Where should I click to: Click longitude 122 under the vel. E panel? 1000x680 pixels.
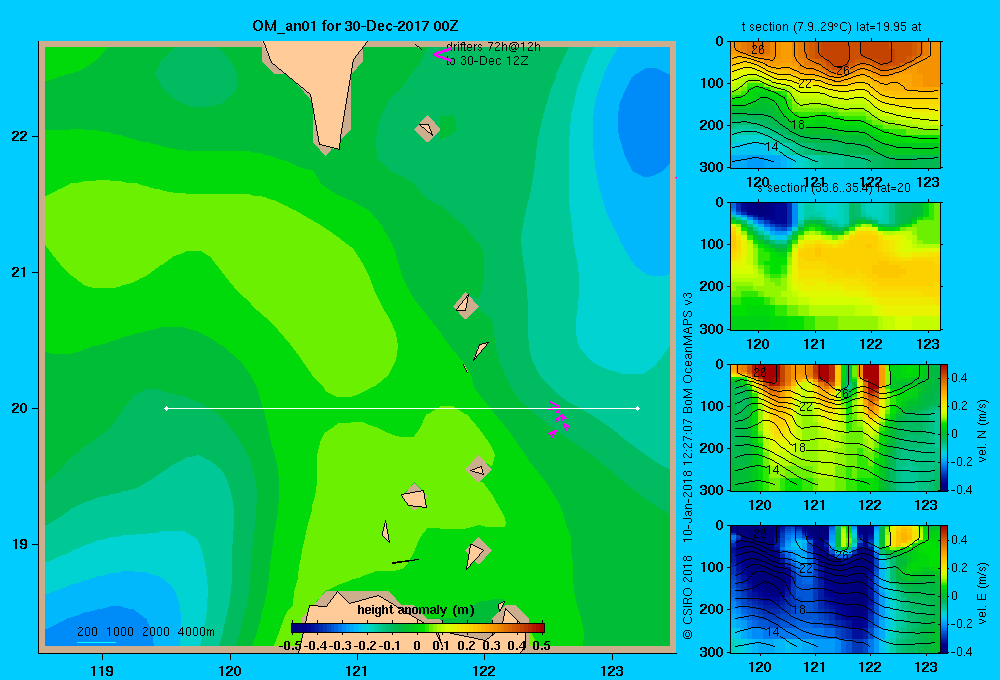click(x=869, y=667)
